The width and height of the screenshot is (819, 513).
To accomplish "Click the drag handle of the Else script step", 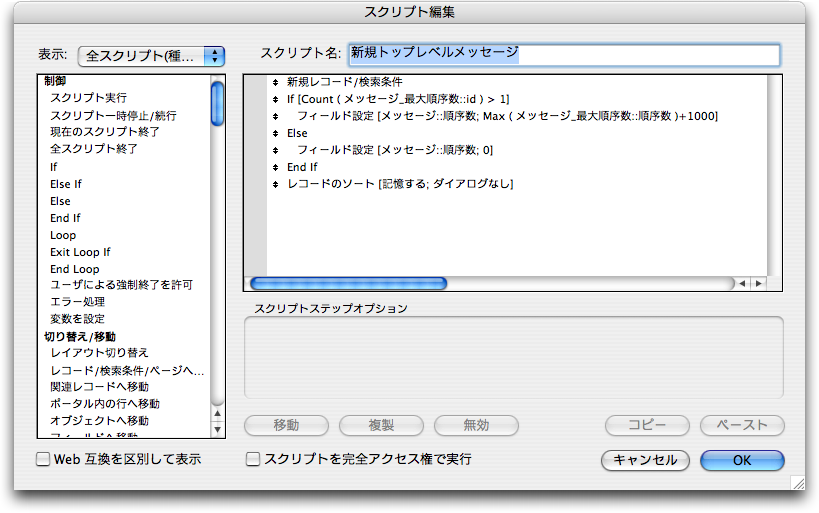I will tap(275, 133).
